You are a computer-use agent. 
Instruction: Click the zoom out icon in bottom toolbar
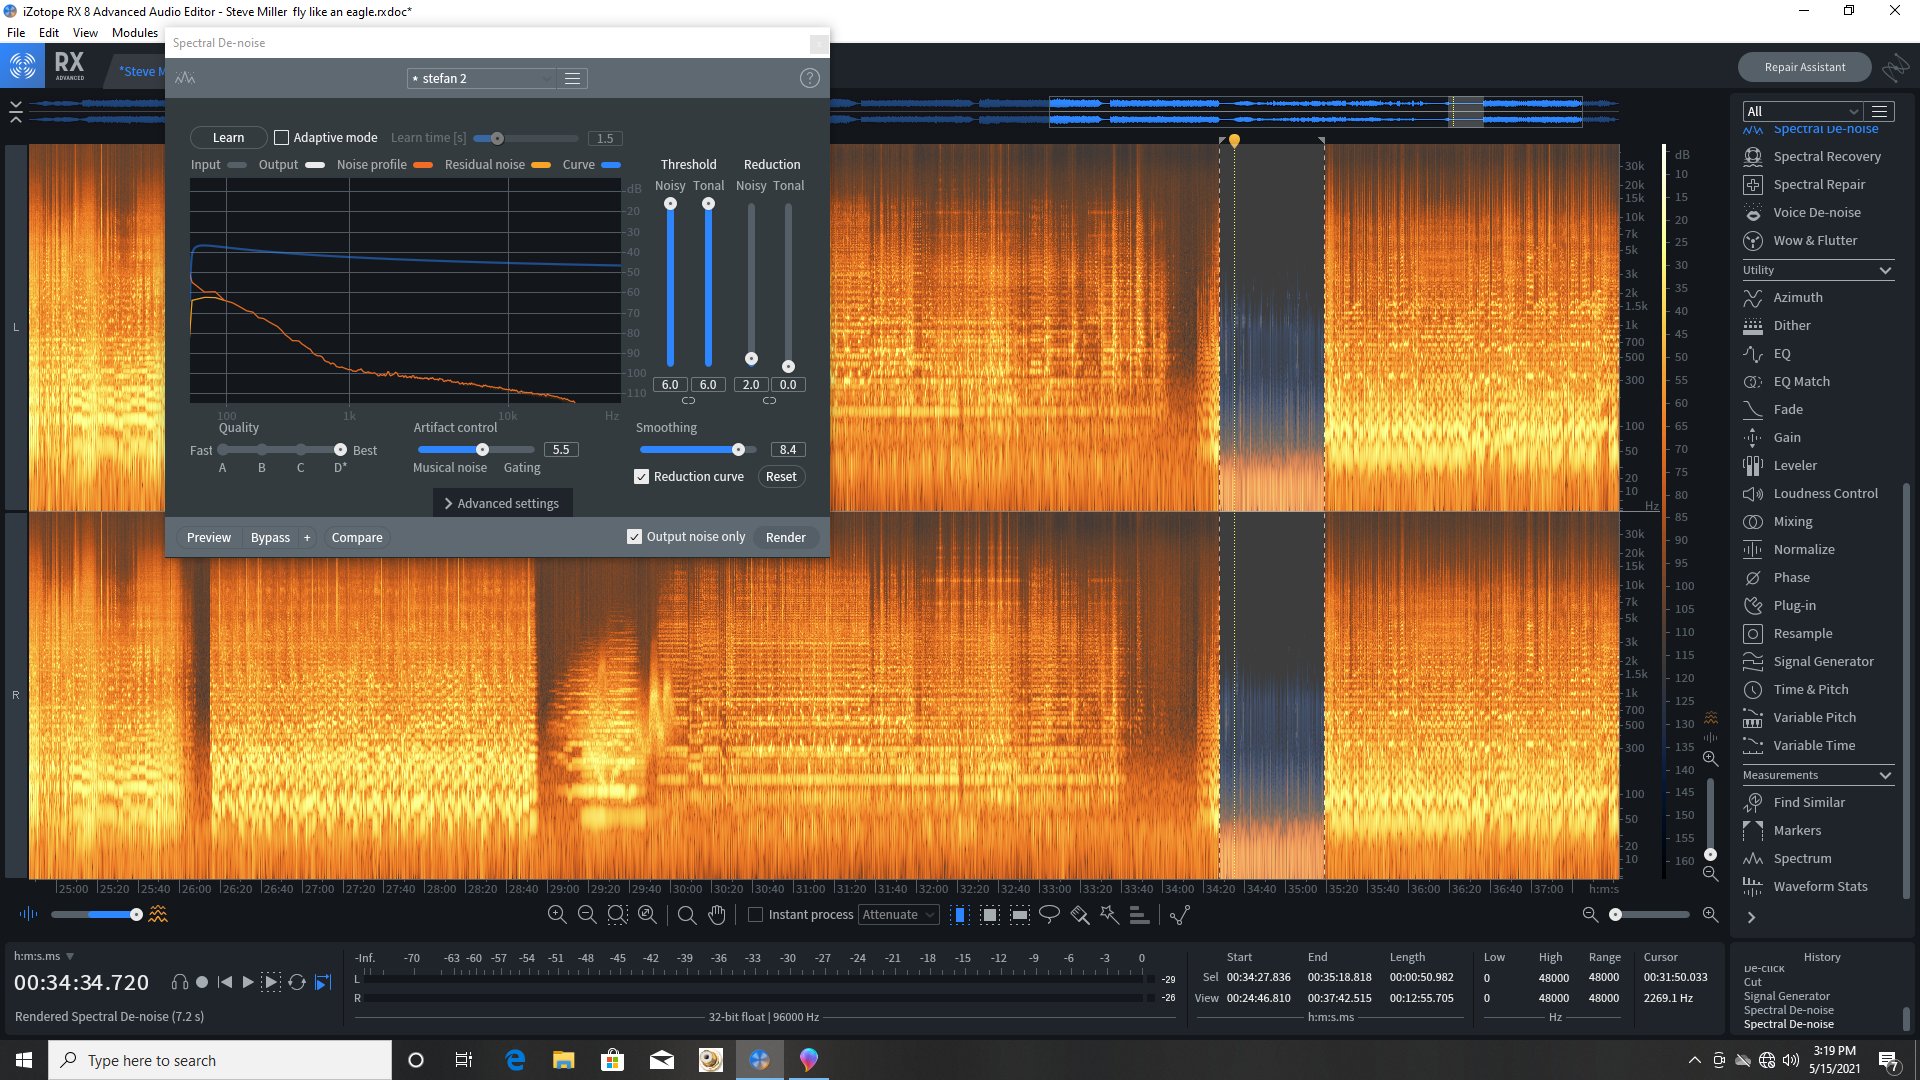(587, 914)
